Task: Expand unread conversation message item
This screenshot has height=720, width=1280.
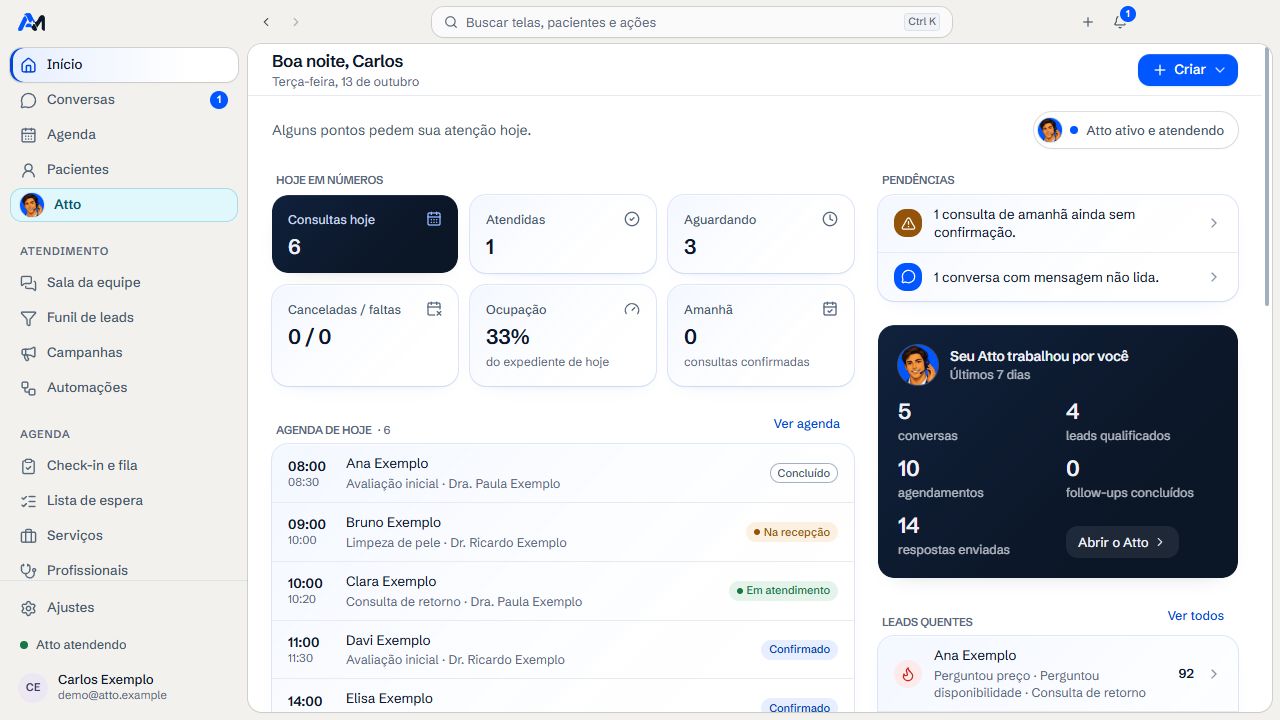Action: tap(1058, 277)
